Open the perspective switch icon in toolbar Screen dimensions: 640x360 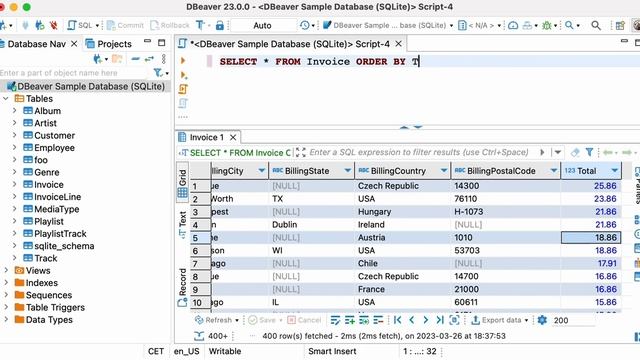point(620,25)
